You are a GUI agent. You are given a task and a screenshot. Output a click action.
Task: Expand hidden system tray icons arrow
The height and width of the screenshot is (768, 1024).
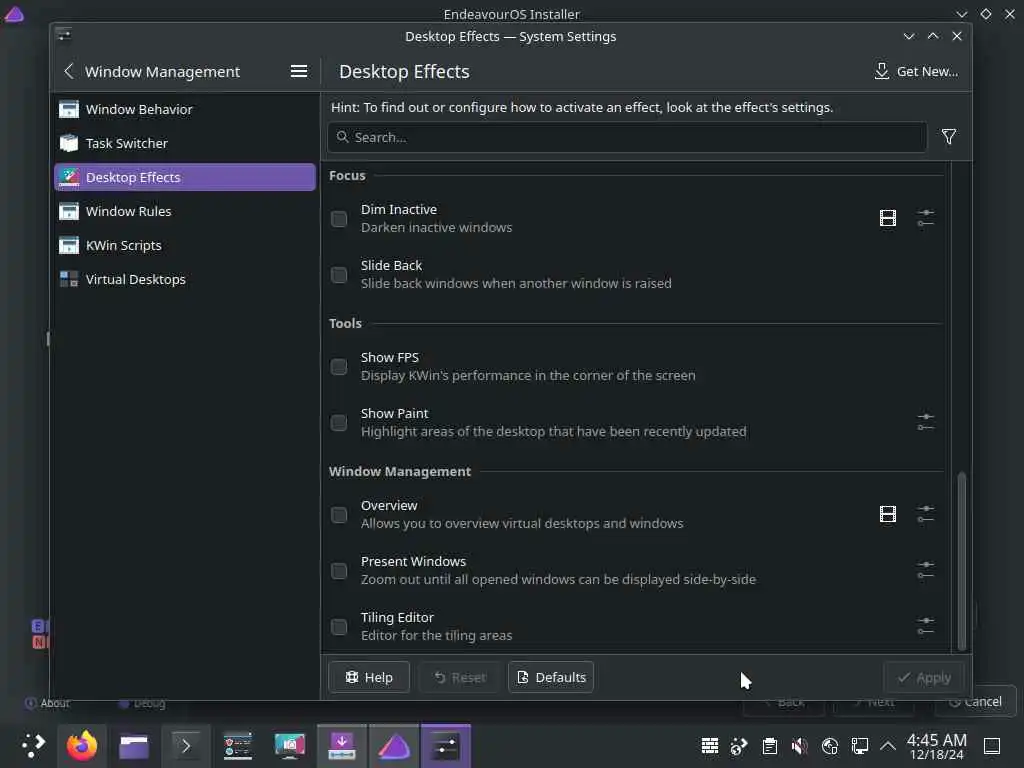coord(888,746)
